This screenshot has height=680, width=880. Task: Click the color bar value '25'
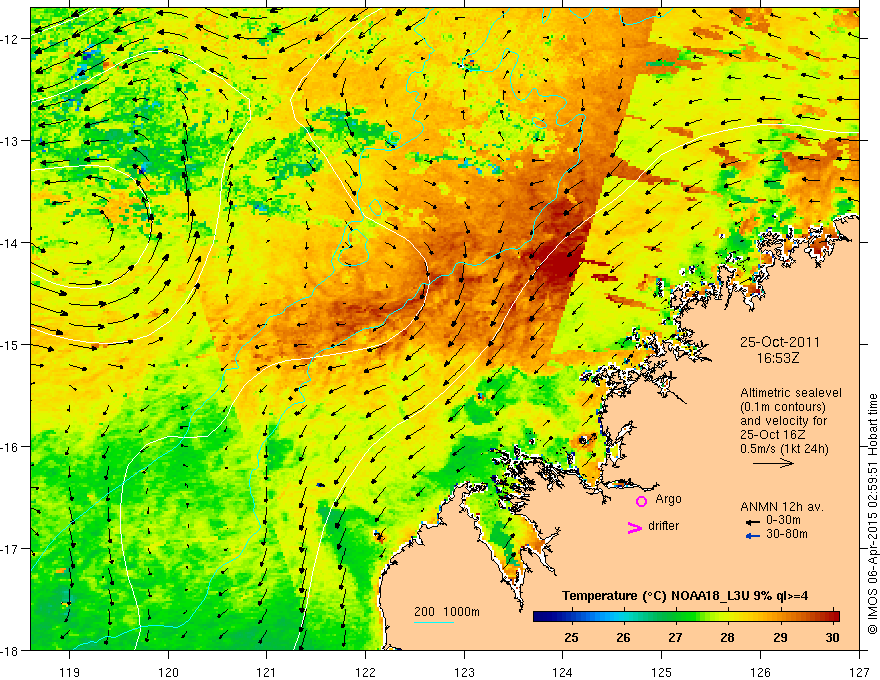click(571, 637)
